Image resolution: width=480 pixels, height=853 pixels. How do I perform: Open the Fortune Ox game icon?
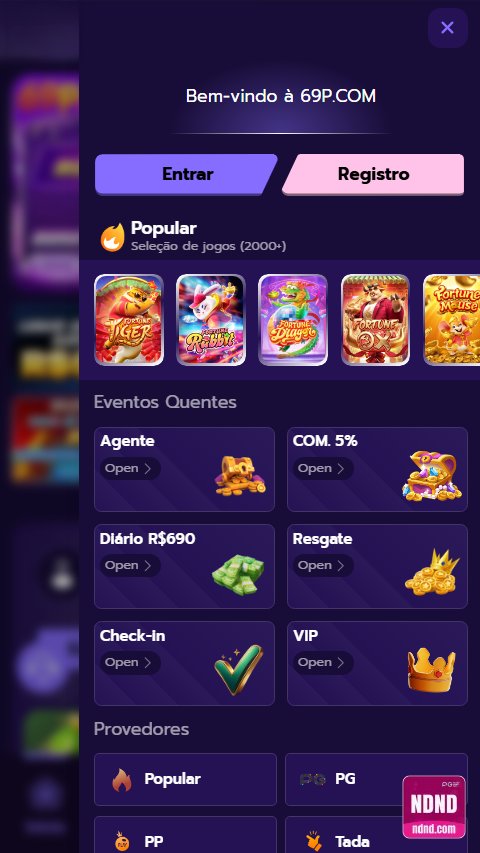(375, 320)
